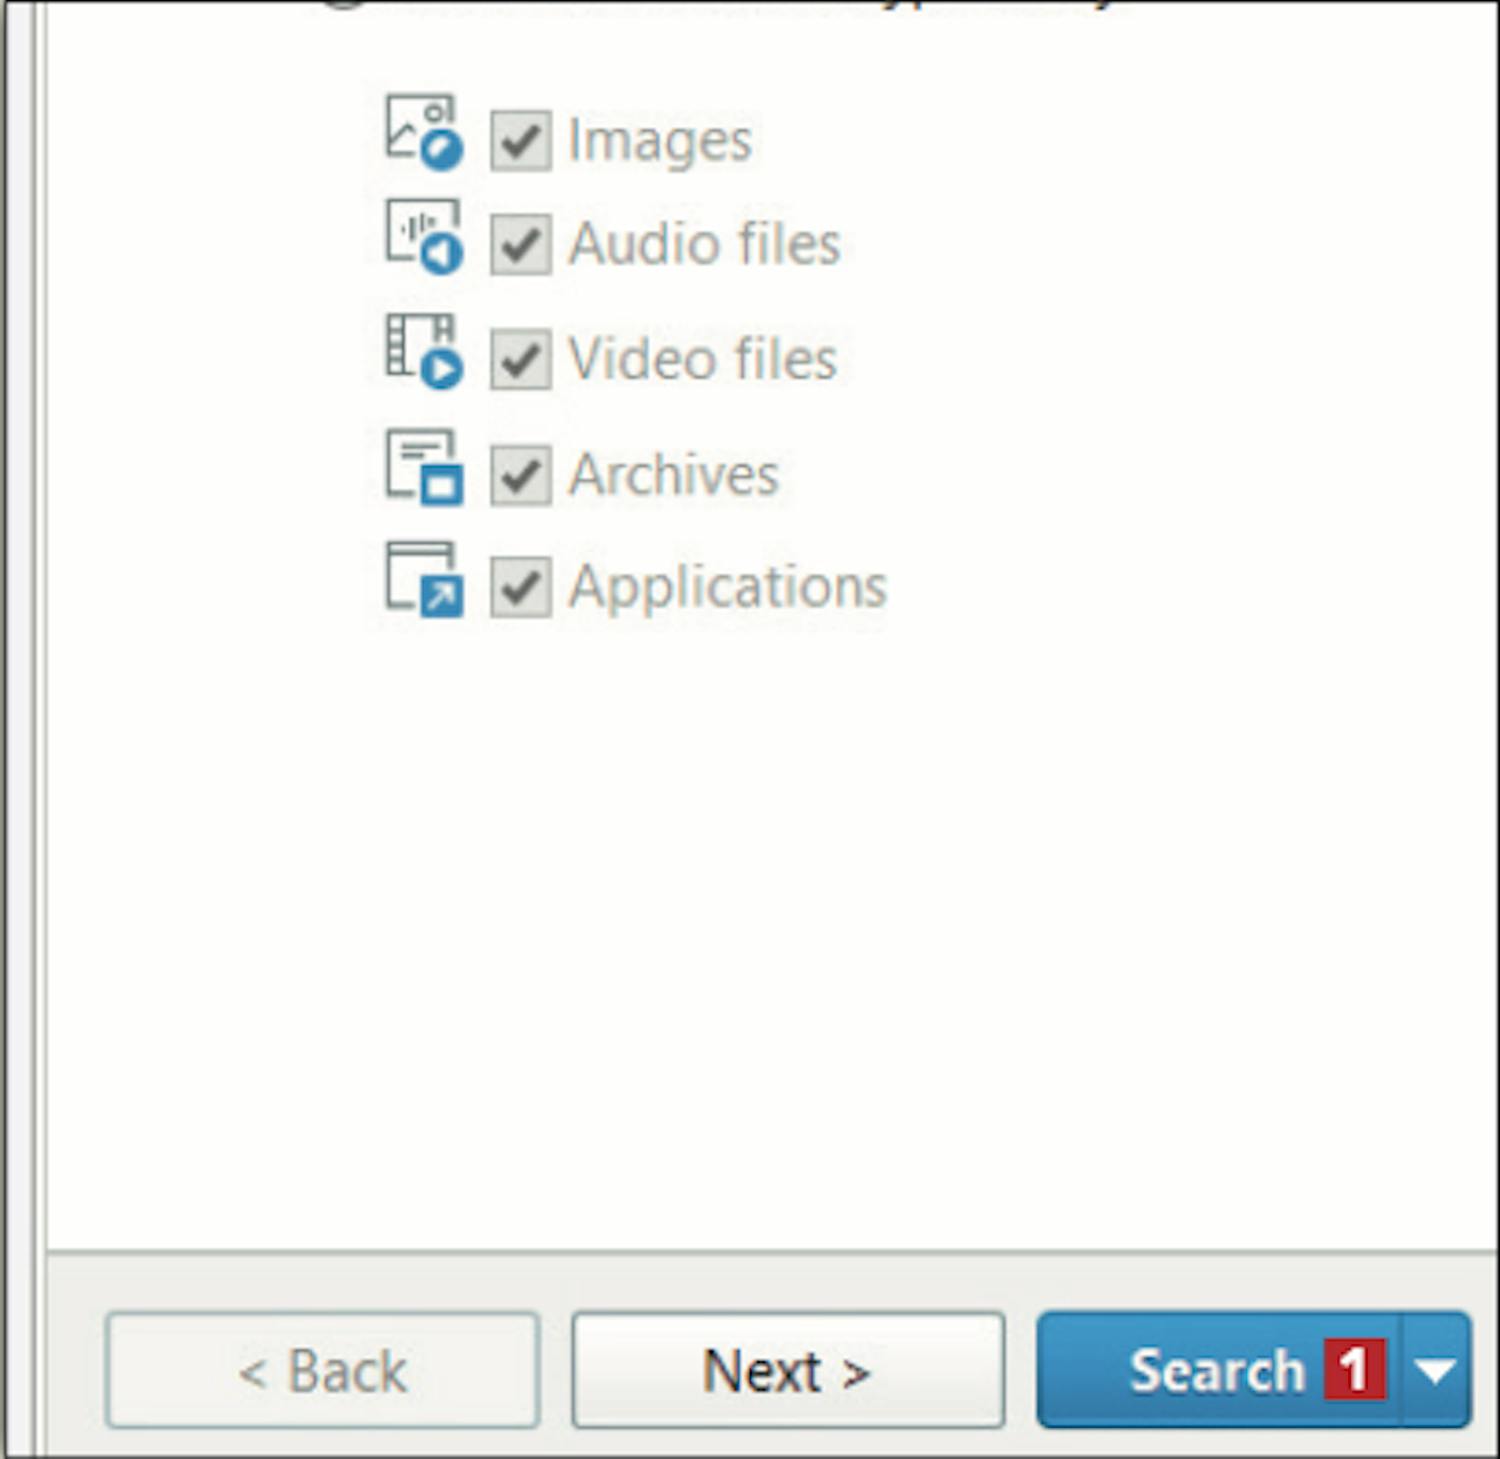This screenshot has height=1459, width=1500.
Task: Uncheck the Applications checkbox
Action: [520, 587]
